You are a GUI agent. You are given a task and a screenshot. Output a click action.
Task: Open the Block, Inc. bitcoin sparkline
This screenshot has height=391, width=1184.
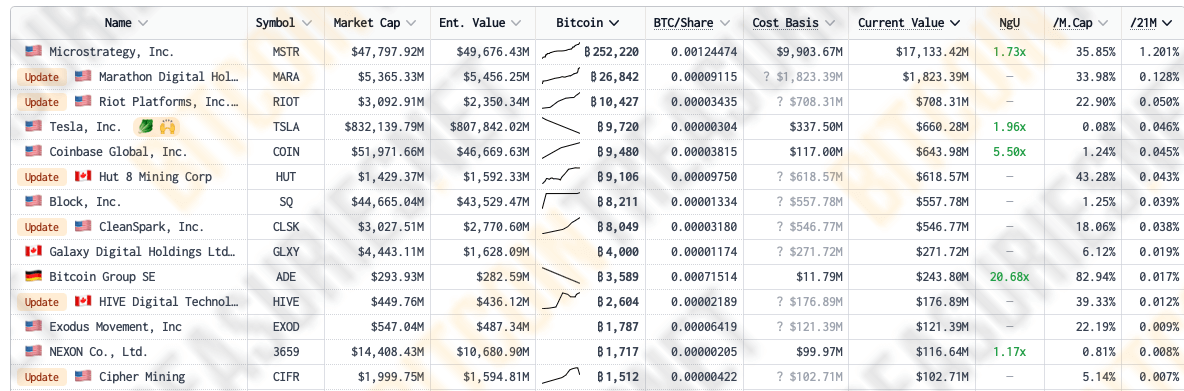561,201
